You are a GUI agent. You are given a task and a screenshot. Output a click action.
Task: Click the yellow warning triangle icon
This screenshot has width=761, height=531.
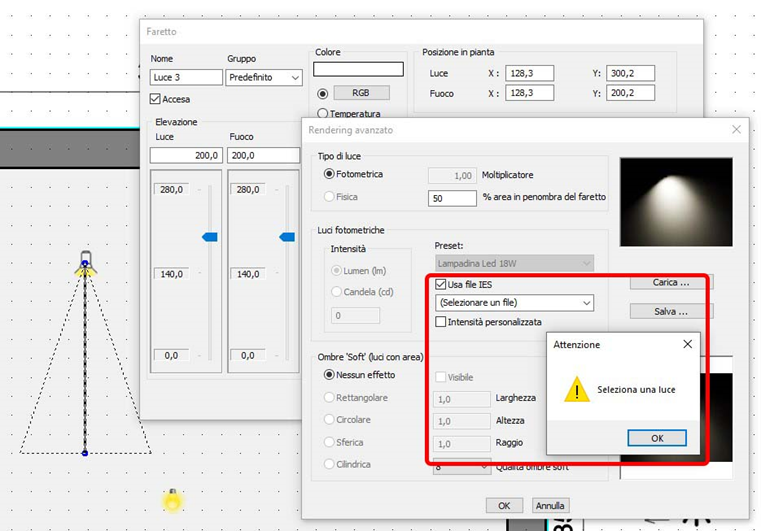(577, 389)
